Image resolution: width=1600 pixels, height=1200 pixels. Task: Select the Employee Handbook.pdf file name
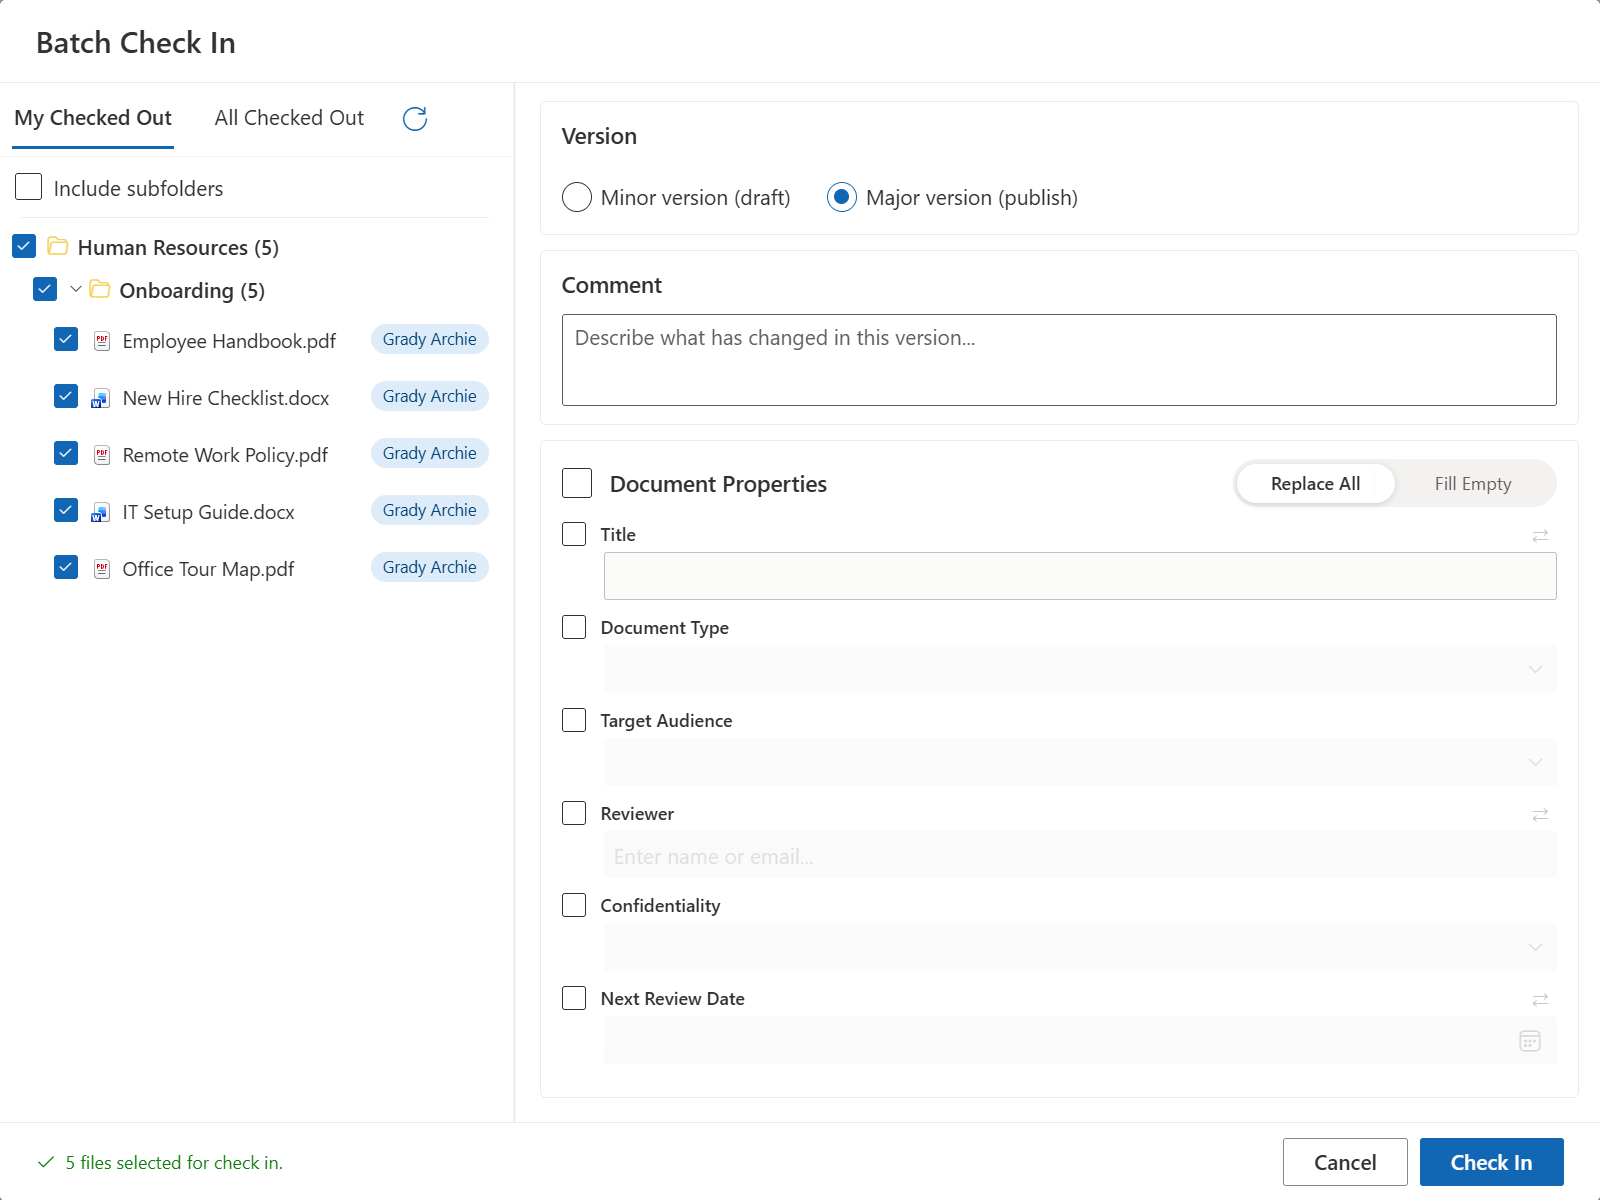tap(229, 341)
